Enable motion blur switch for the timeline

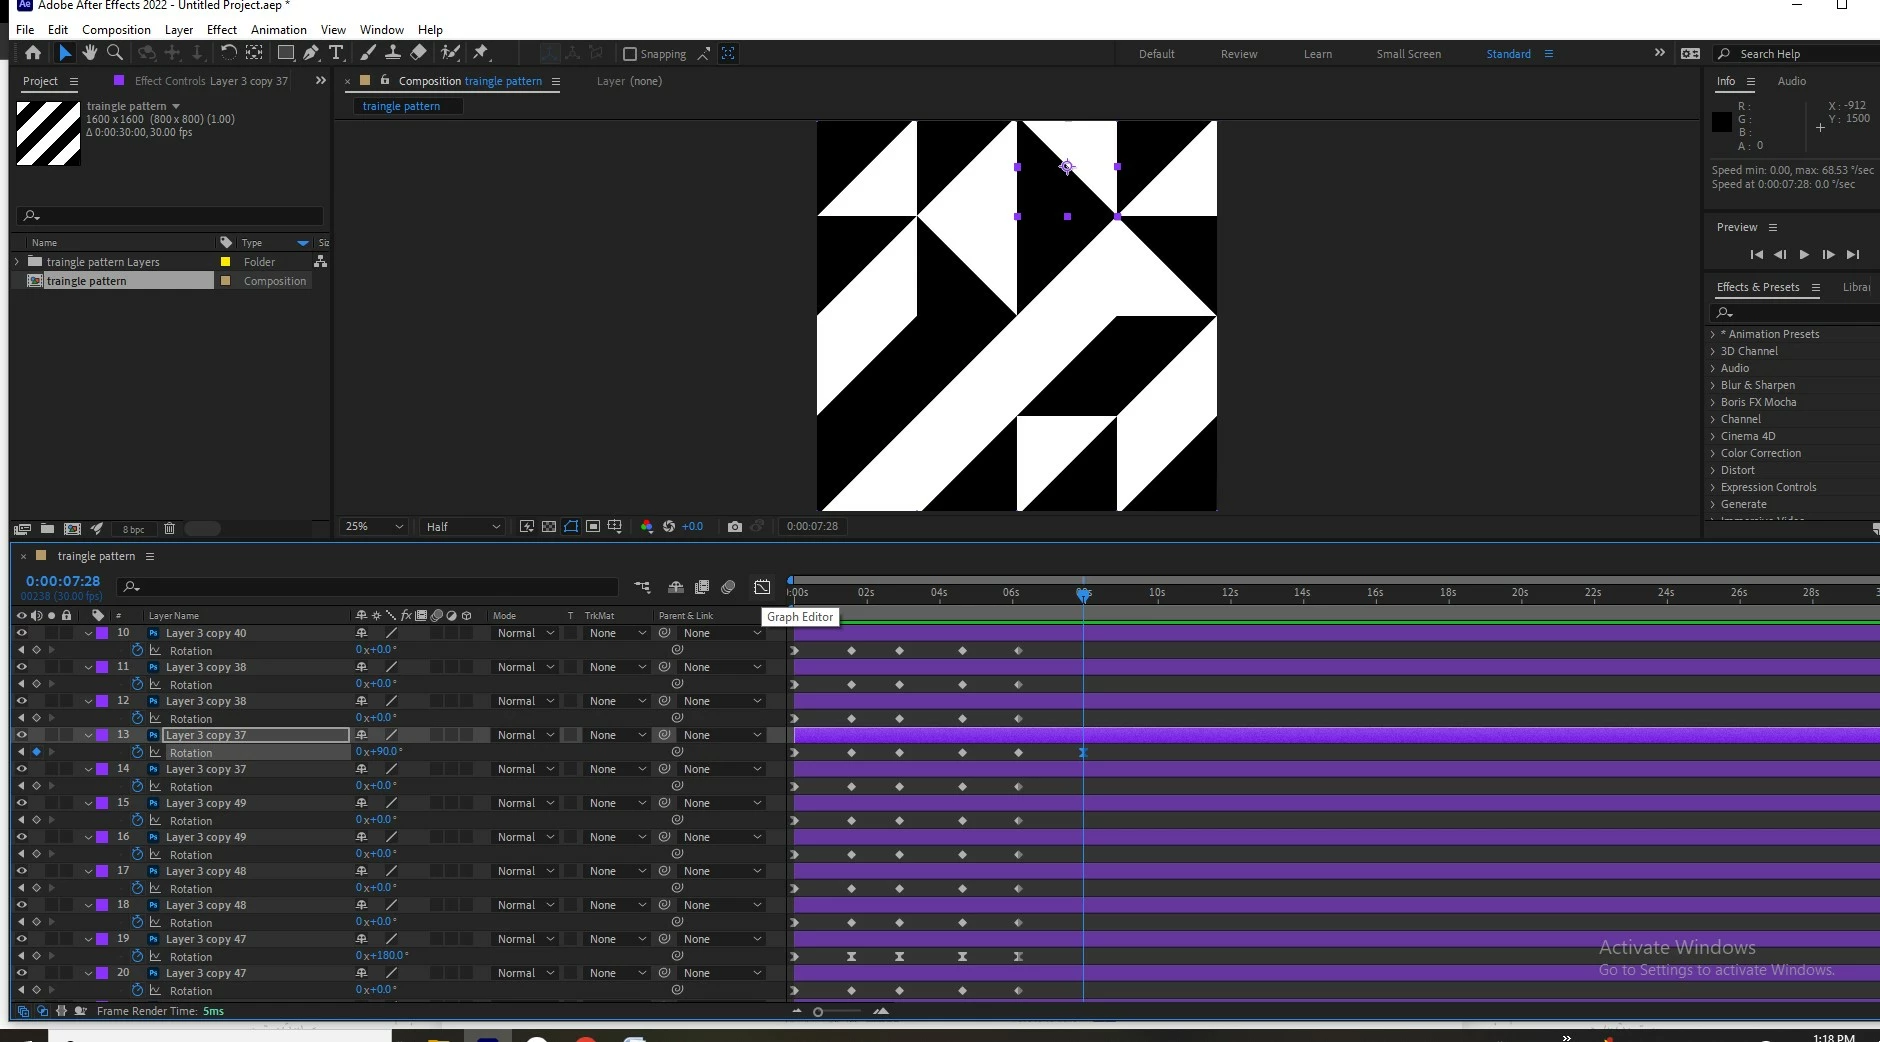tap(728, 587)
